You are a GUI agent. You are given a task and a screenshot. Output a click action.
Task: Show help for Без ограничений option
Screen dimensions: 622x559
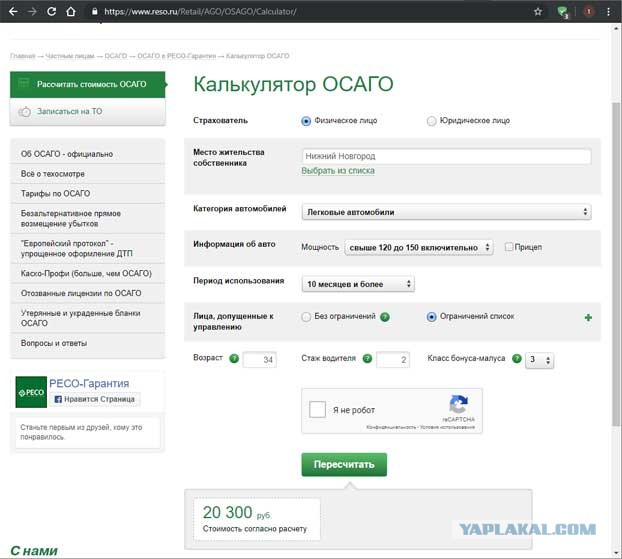coord(385,317)
